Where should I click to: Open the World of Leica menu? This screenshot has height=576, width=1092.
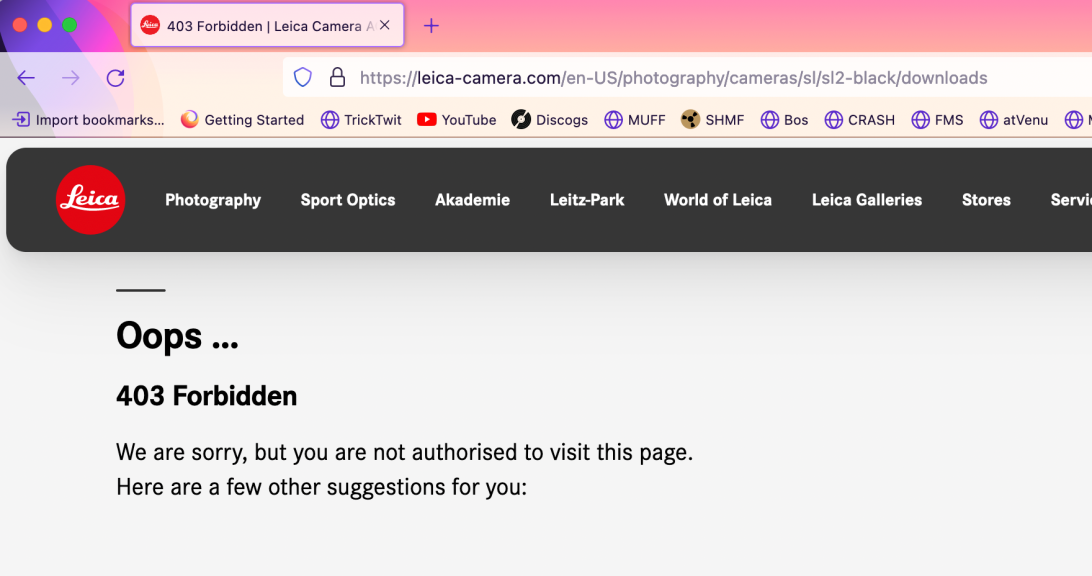tap(718, 200)
